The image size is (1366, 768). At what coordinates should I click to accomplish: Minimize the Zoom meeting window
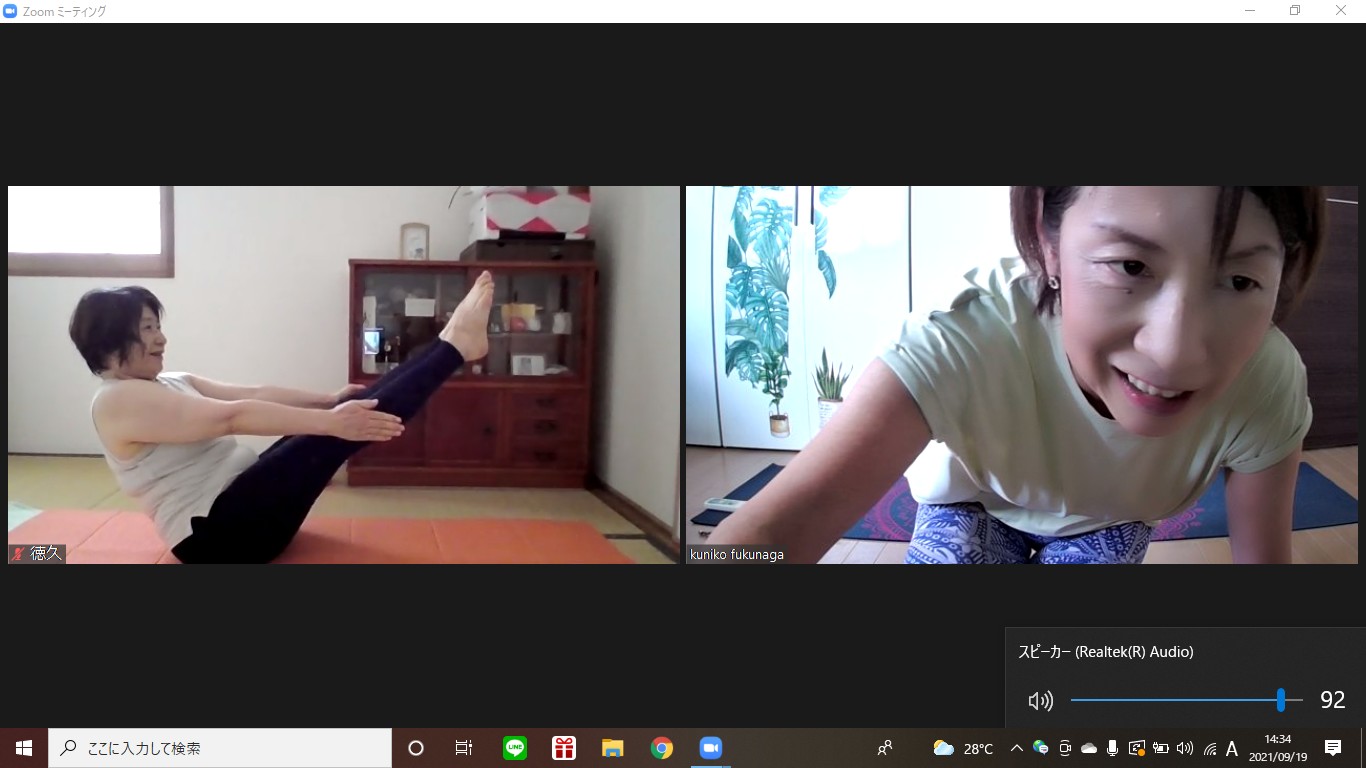(1250, 11)
